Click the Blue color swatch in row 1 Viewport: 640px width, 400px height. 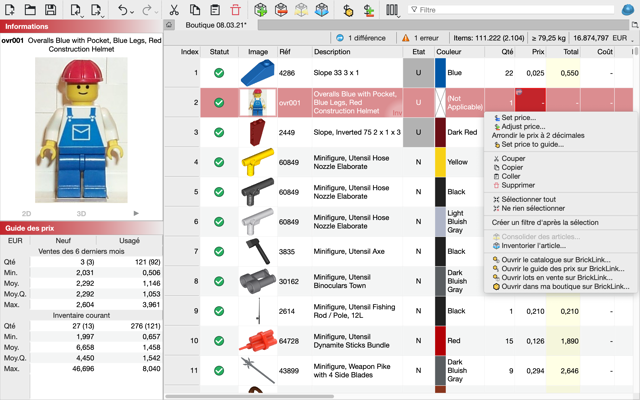pos(440,73)
